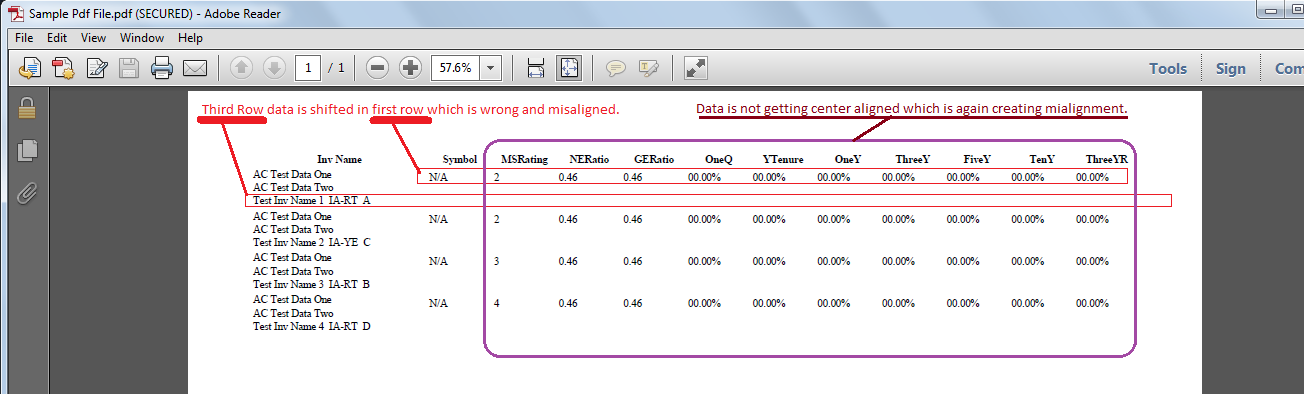
Task: Click the 'TenY' column header
Action: point(1042,159)
